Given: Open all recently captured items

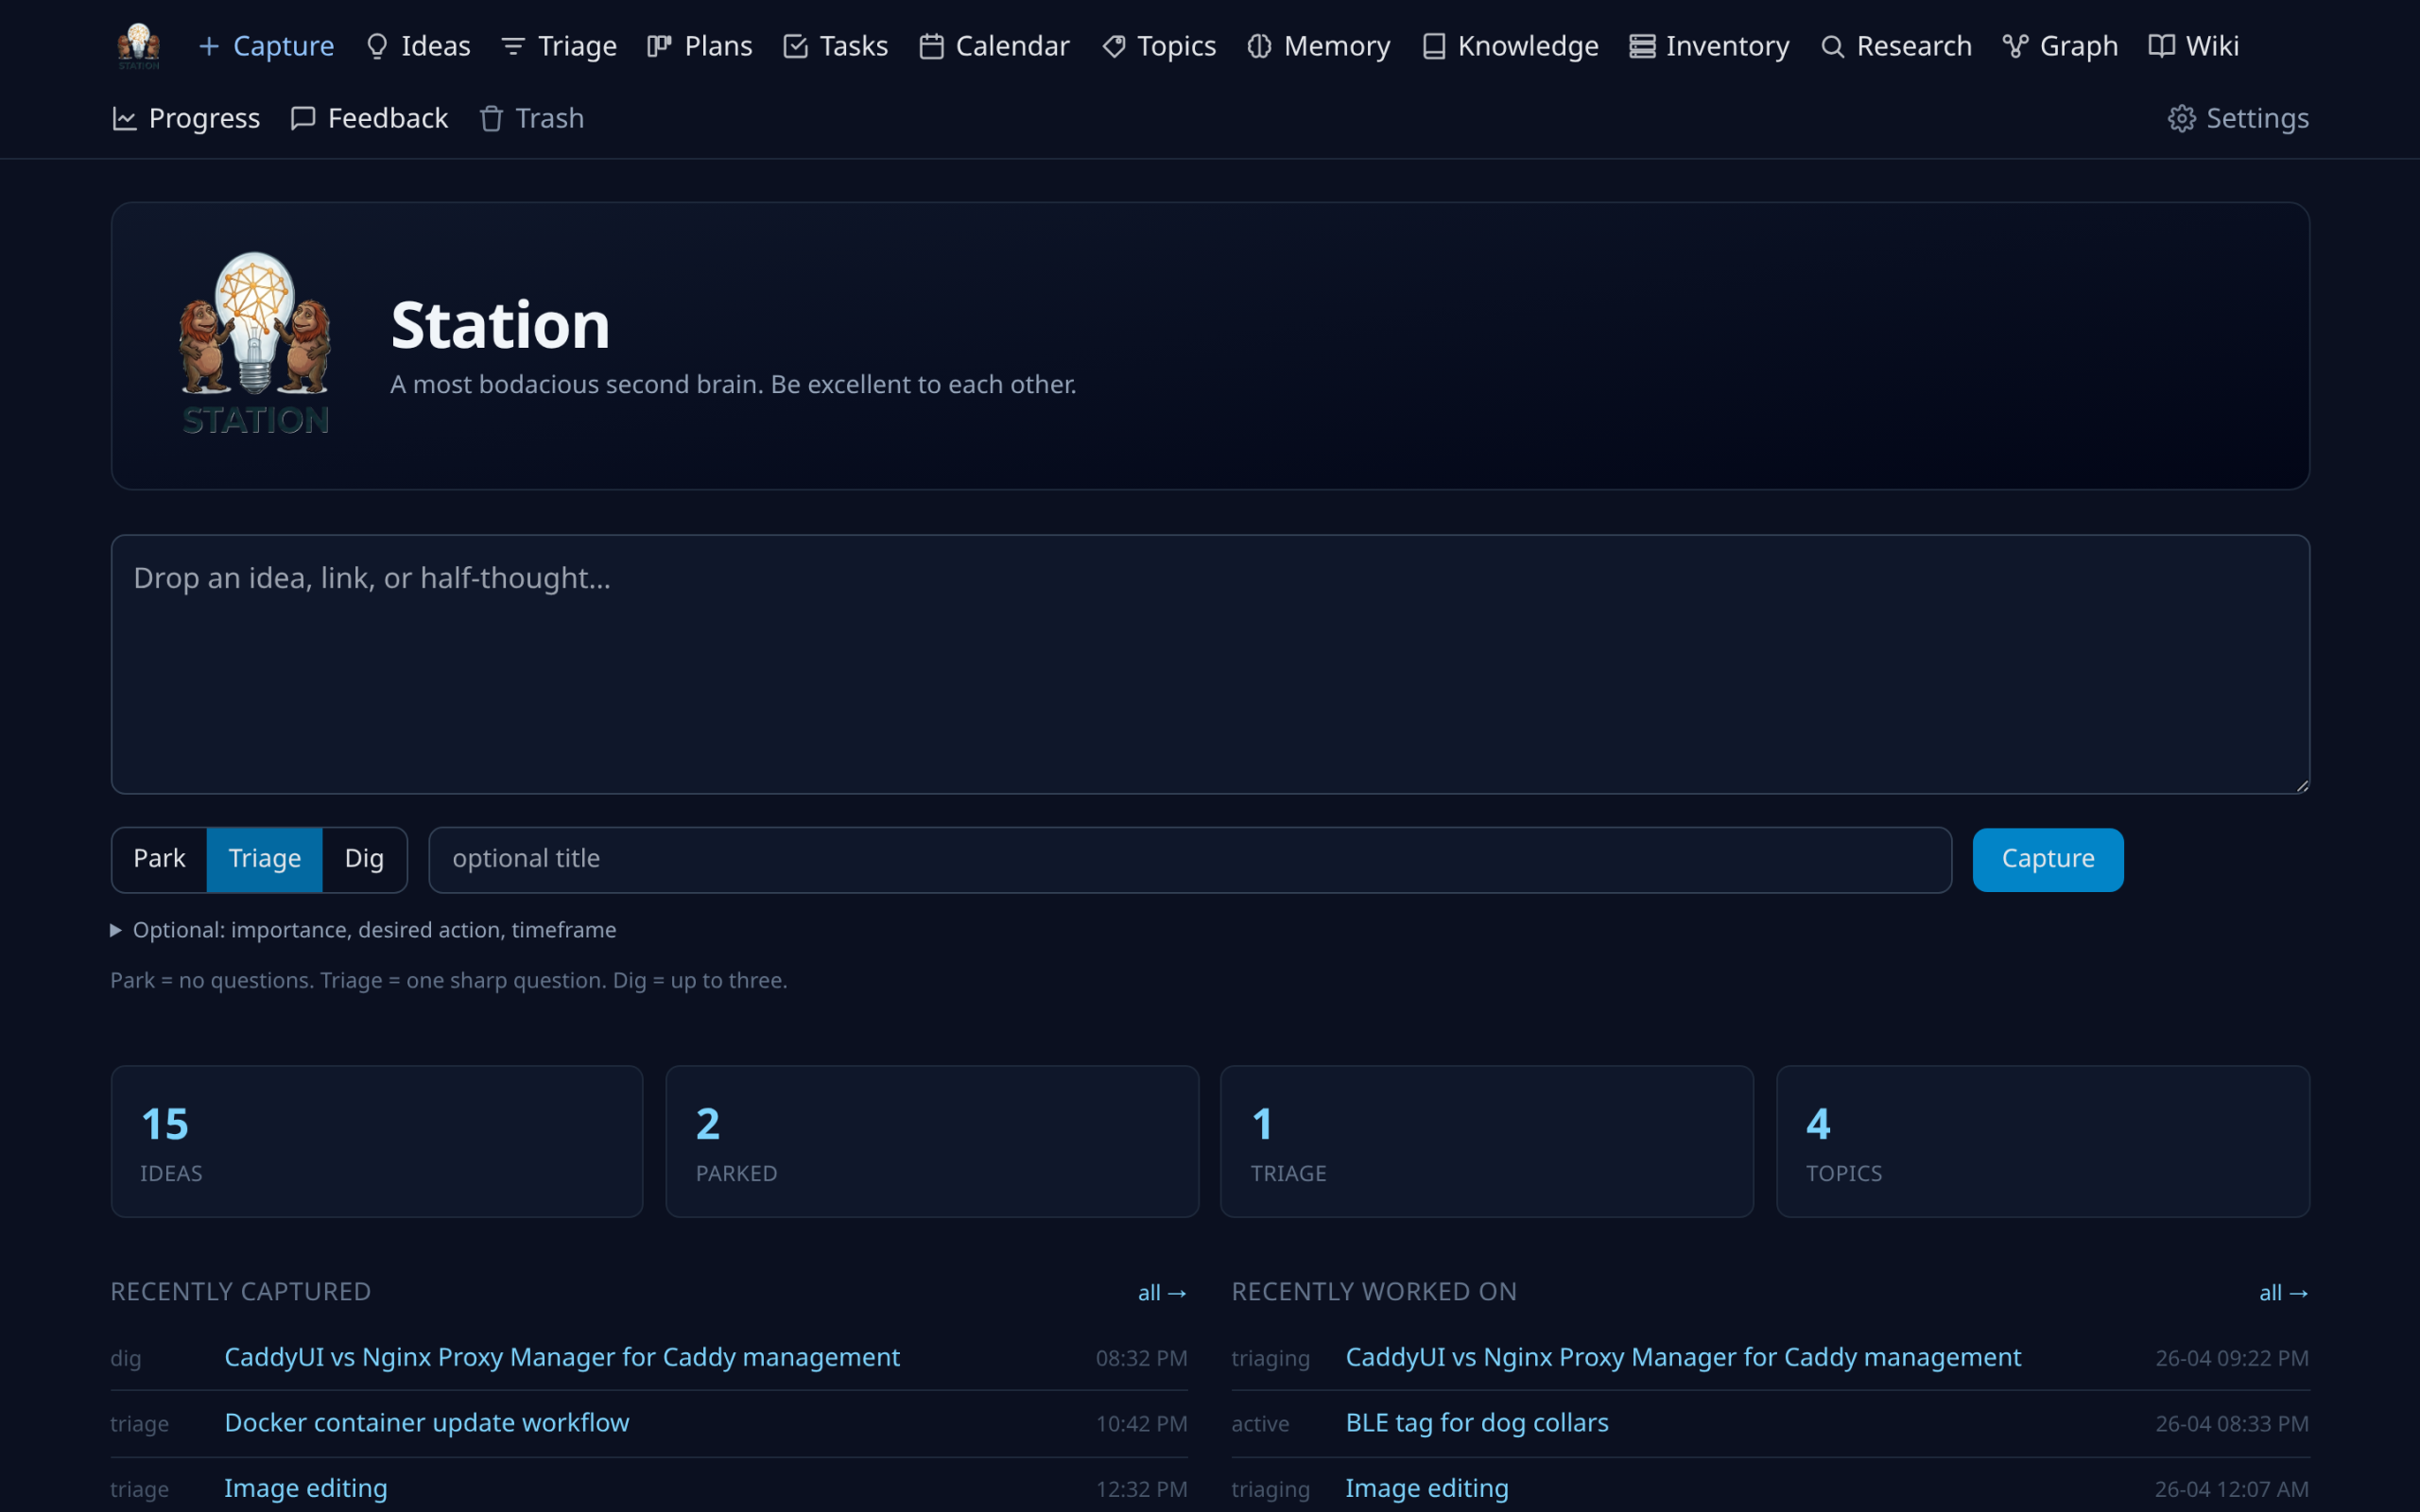Looking at the screenshot, I should pyautogui.click(x=1162, y=1293).
